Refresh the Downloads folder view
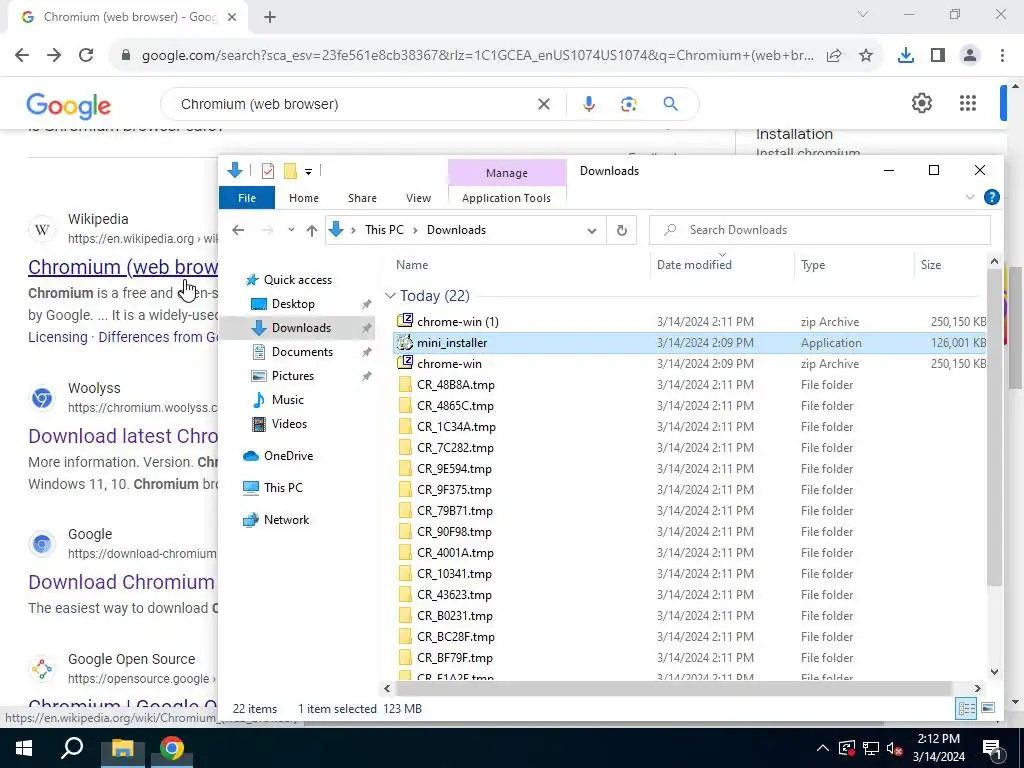Screen dimensions: 1024x768 coord(622,230)
